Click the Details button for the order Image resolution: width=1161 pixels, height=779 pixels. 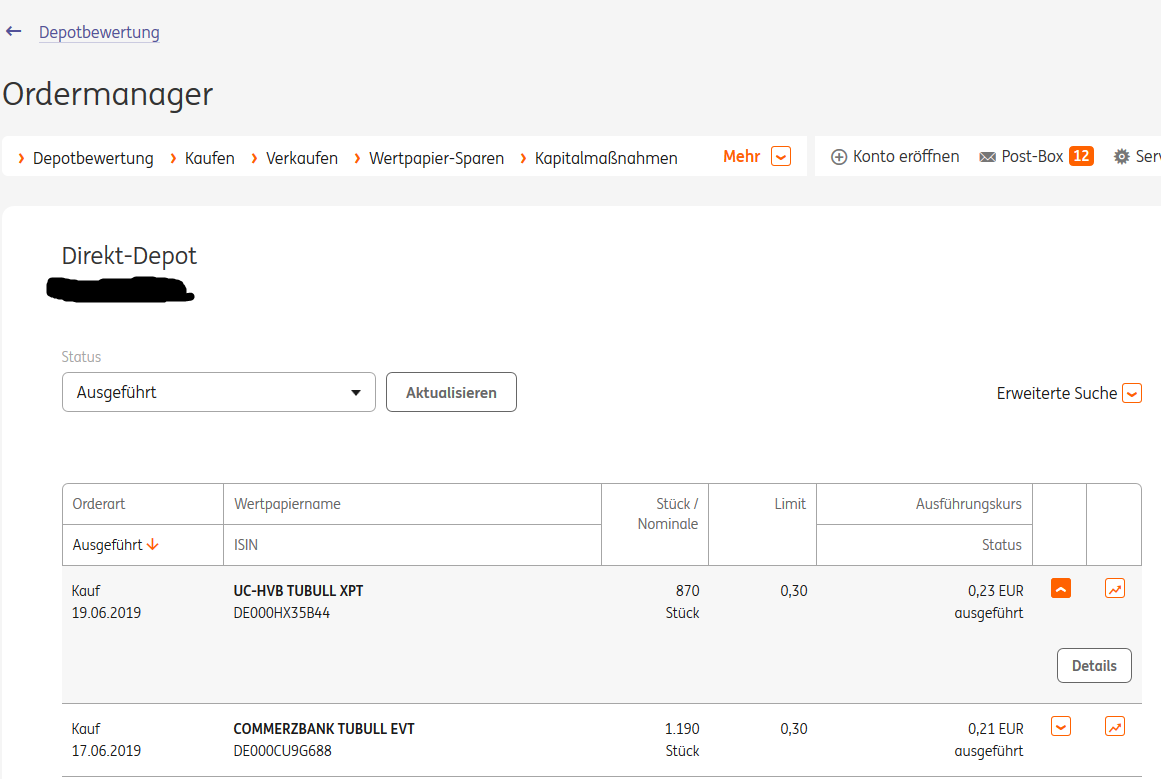[1094, 666]
